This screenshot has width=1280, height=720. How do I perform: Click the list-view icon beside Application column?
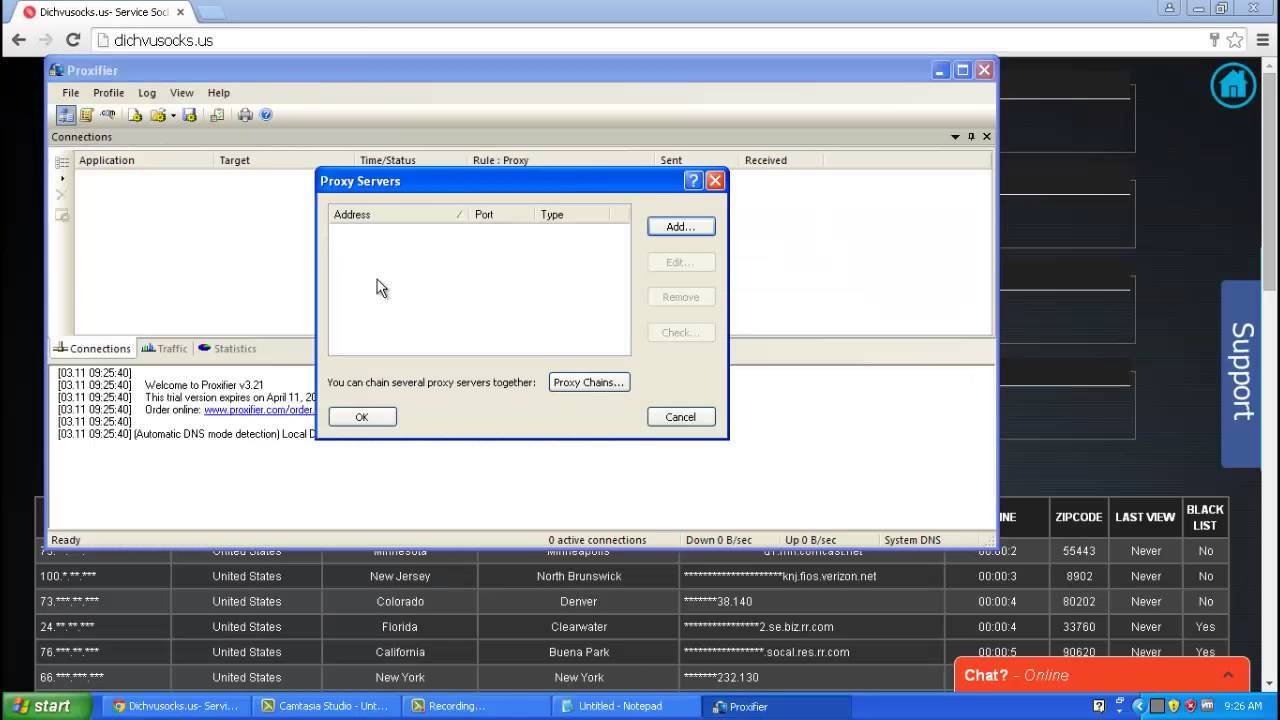coord(62,162)
